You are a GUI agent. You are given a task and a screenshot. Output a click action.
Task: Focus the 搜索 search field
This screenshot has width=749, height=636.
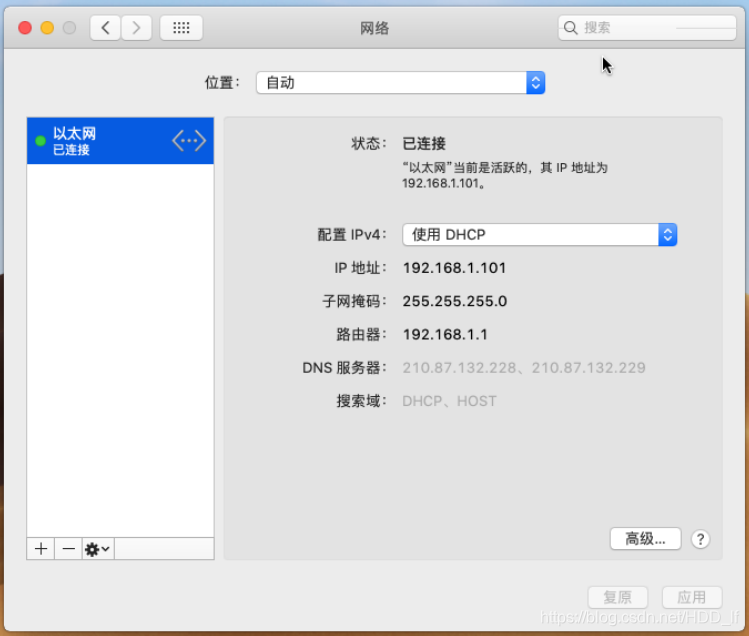(647, 28)
